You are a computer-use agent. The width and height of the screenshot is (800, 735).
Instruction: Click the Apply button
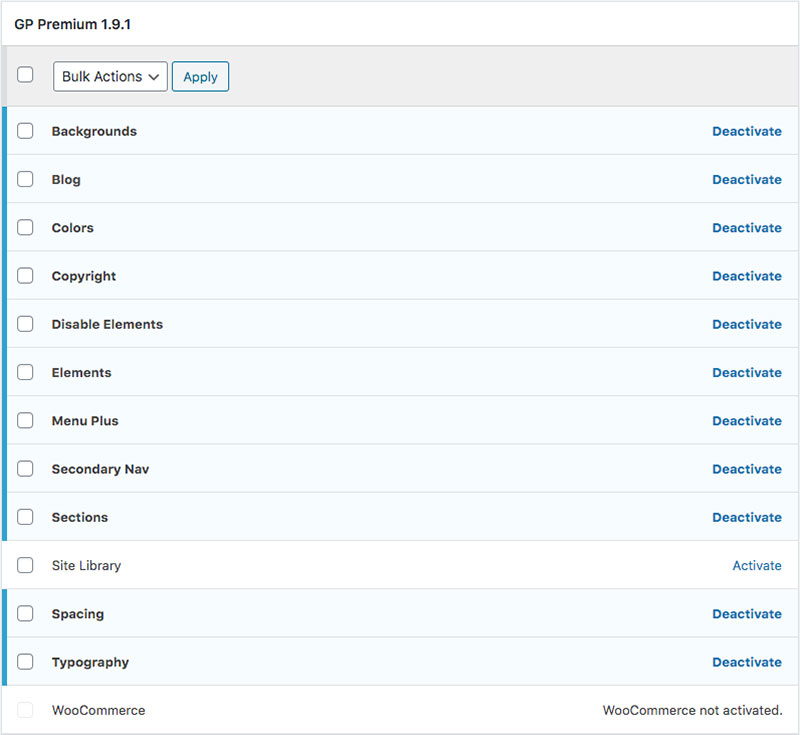point(200,77)
